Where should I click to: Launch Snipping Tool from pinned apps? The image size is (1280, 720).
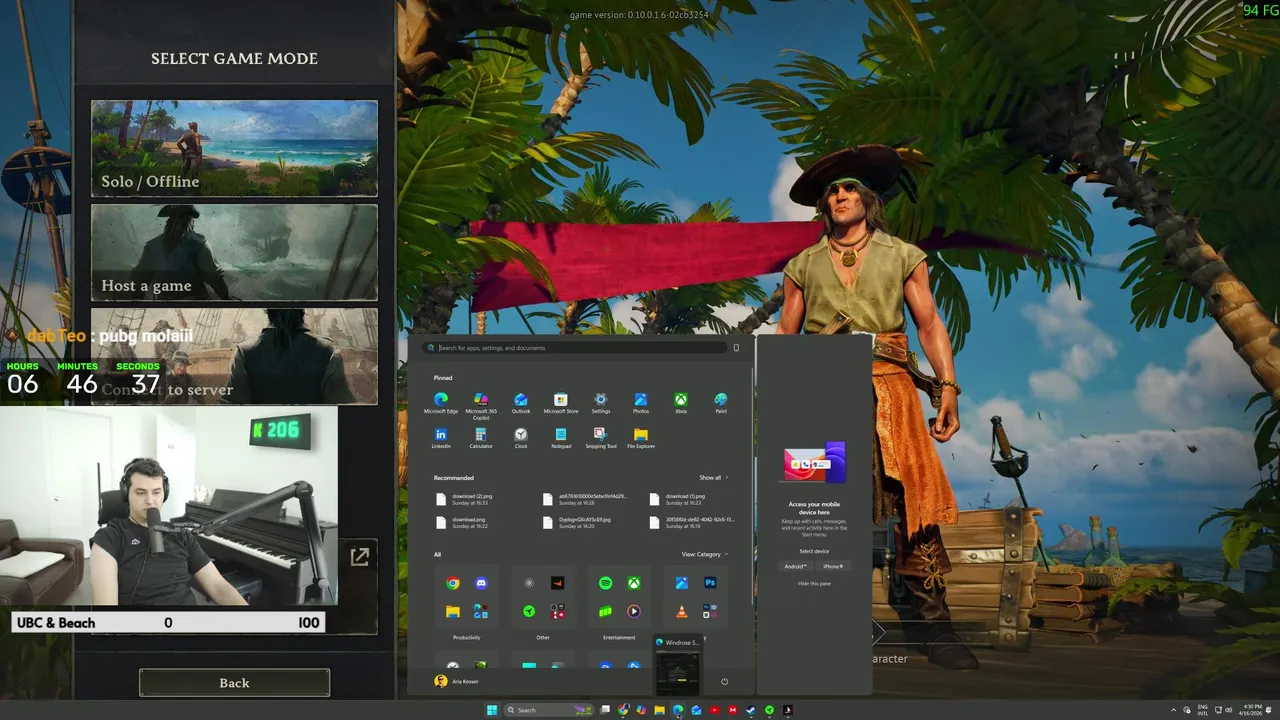click(601, 438)
